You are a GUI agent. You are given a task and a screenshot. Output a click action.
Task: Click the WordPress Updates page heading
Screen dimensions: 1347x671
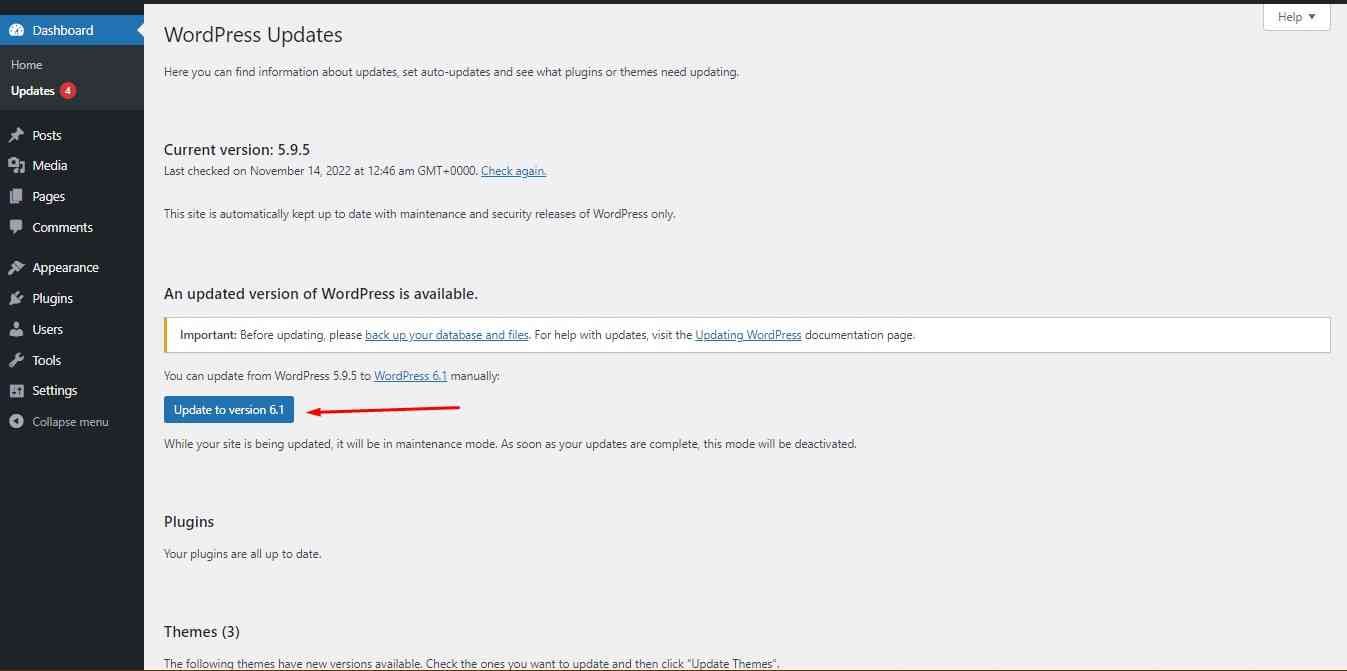point(253,35)
